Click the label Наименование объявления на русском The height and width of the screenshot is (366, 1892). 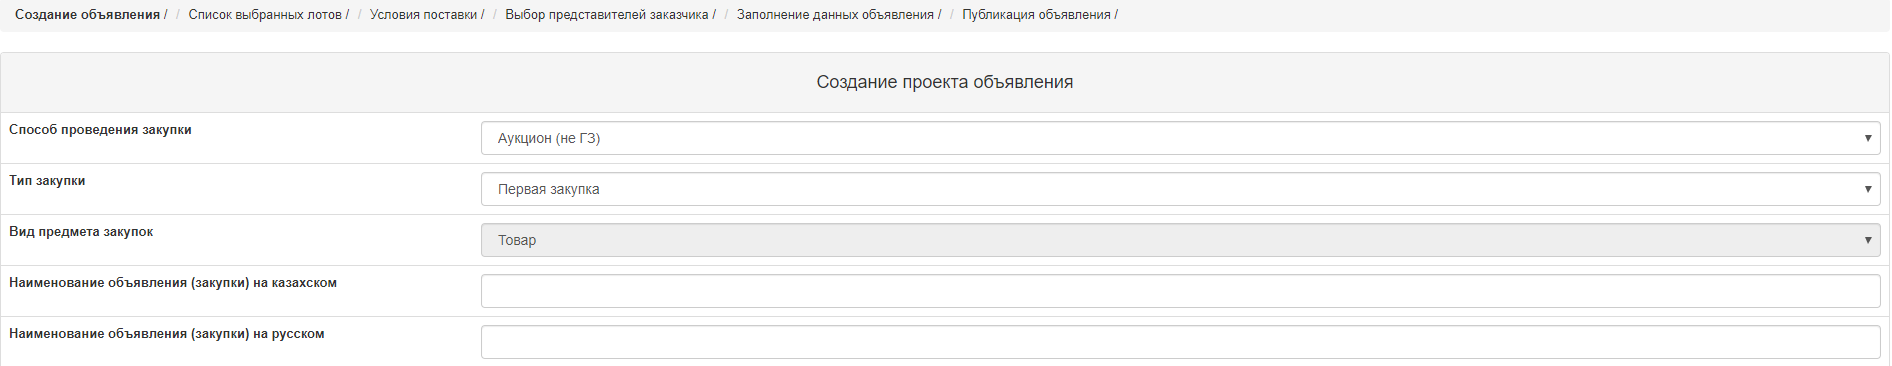[167, 334]
